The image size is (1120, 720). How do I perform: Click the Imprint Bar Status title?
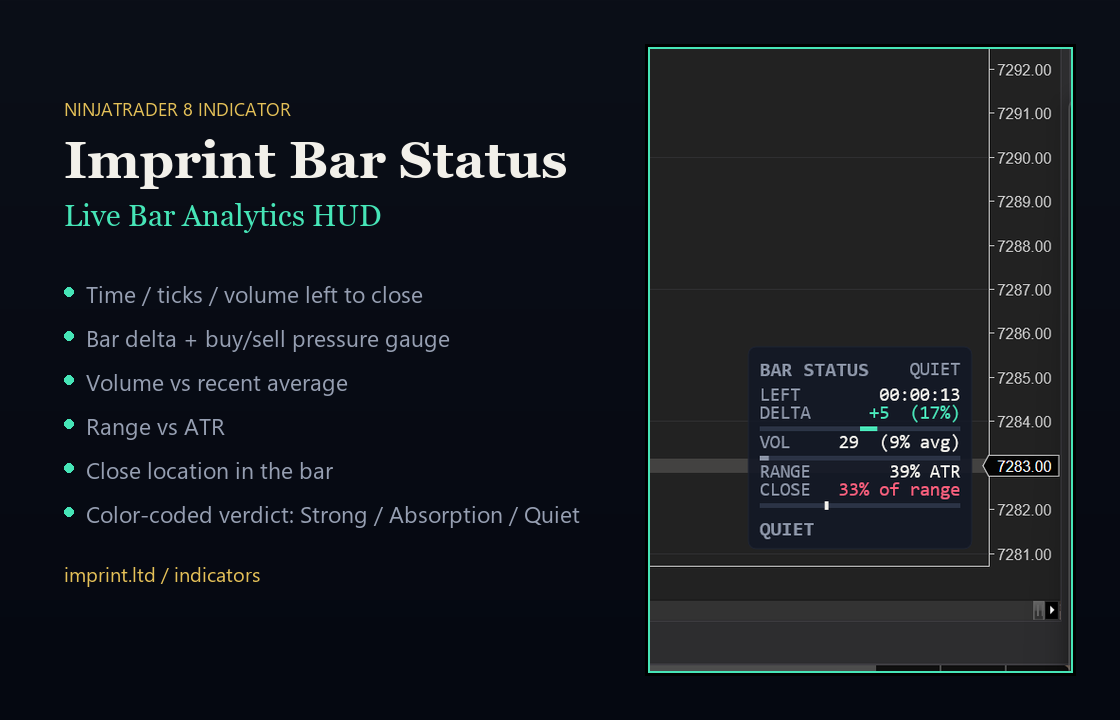tap(316, 161)
